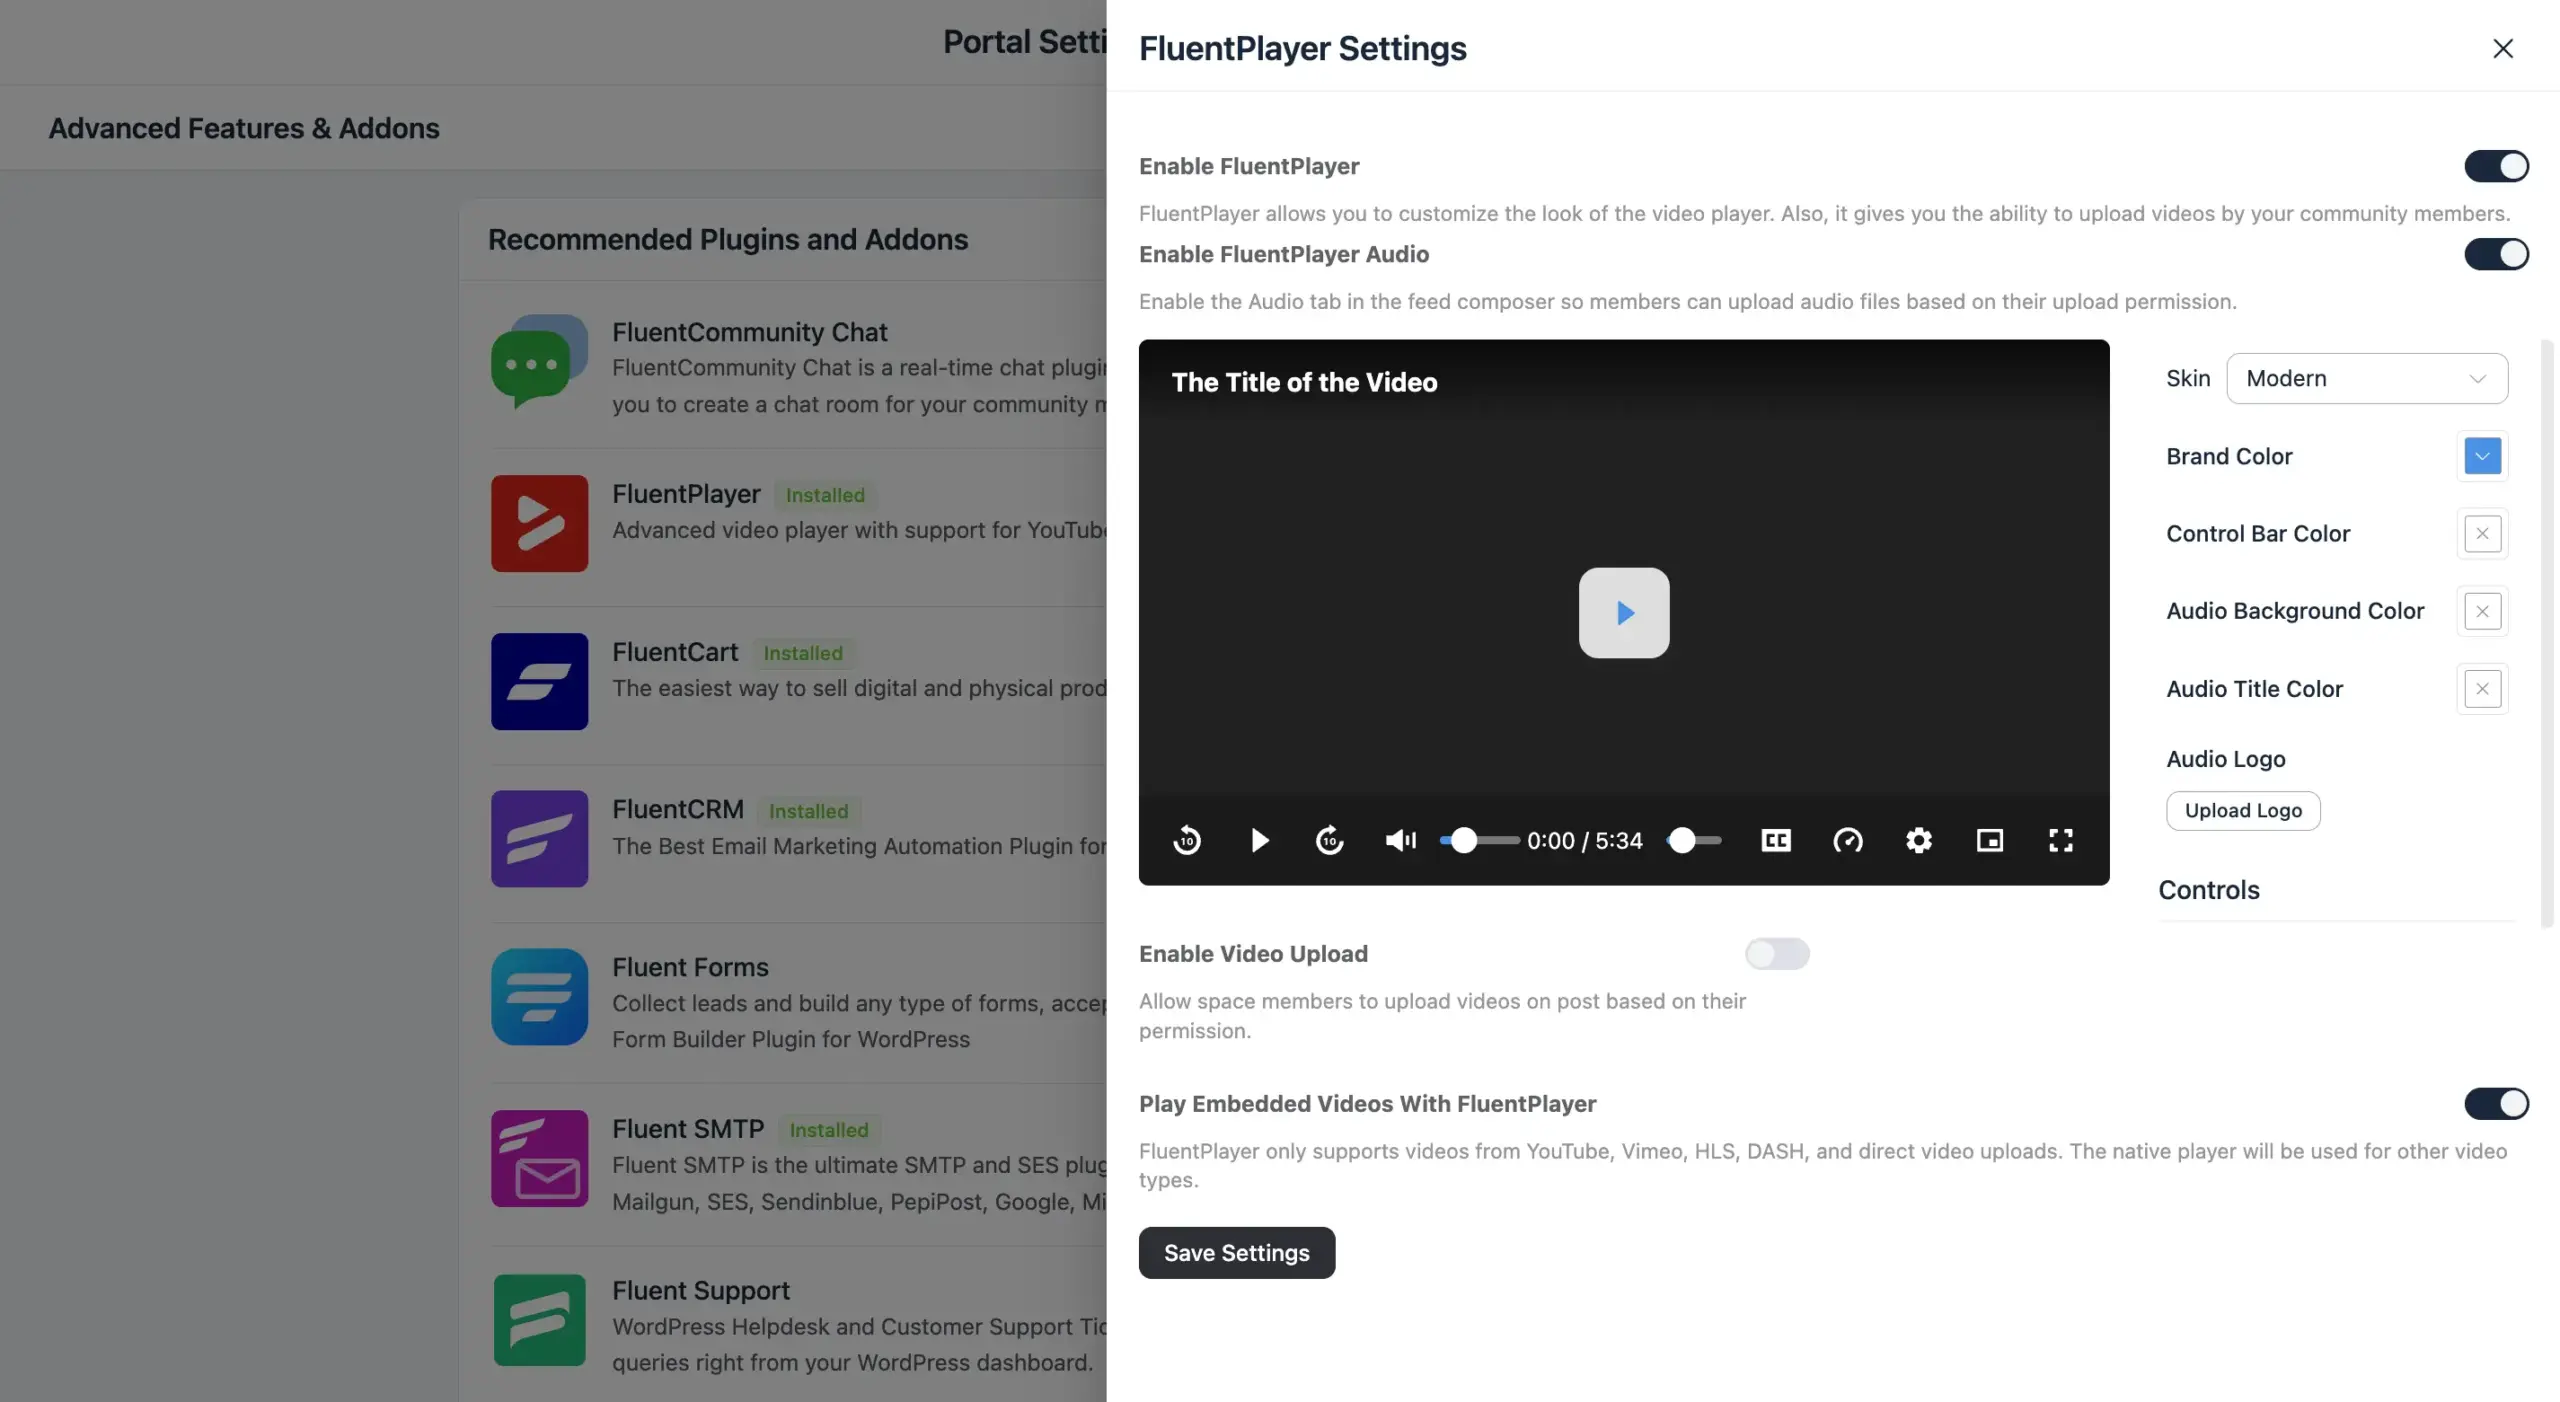The width and height of the screenshot is (2560, 1402).
Task: Click the Fluent Support plugin title
Action: (x=700, y=1291)
